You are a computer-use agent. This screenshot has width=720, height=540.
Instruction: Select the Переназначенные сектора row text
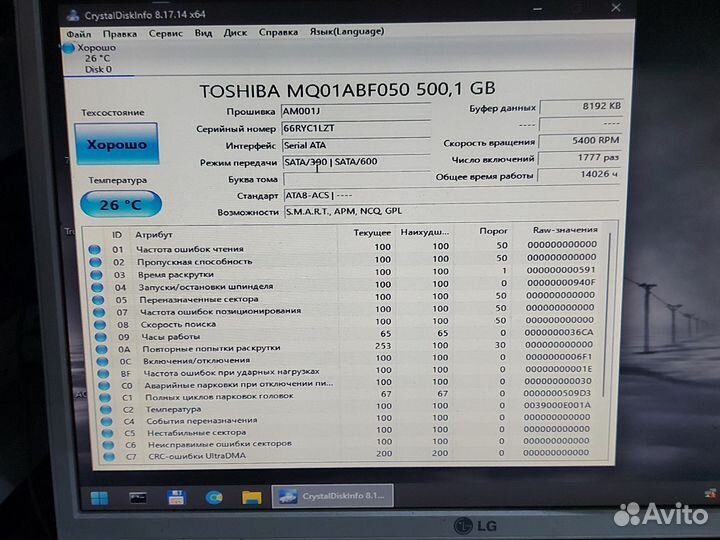tap(199, 299)
